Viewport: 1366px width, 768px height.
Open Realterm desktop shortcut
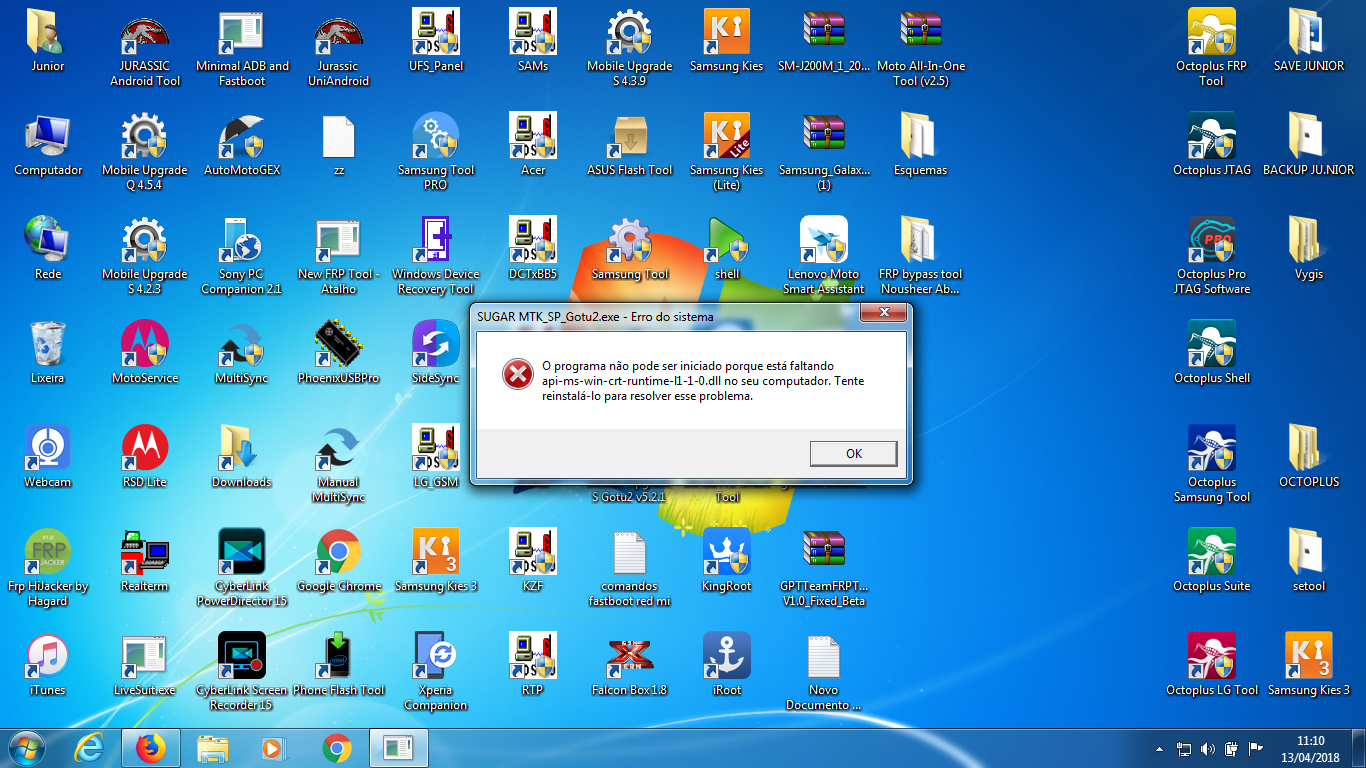145,561
